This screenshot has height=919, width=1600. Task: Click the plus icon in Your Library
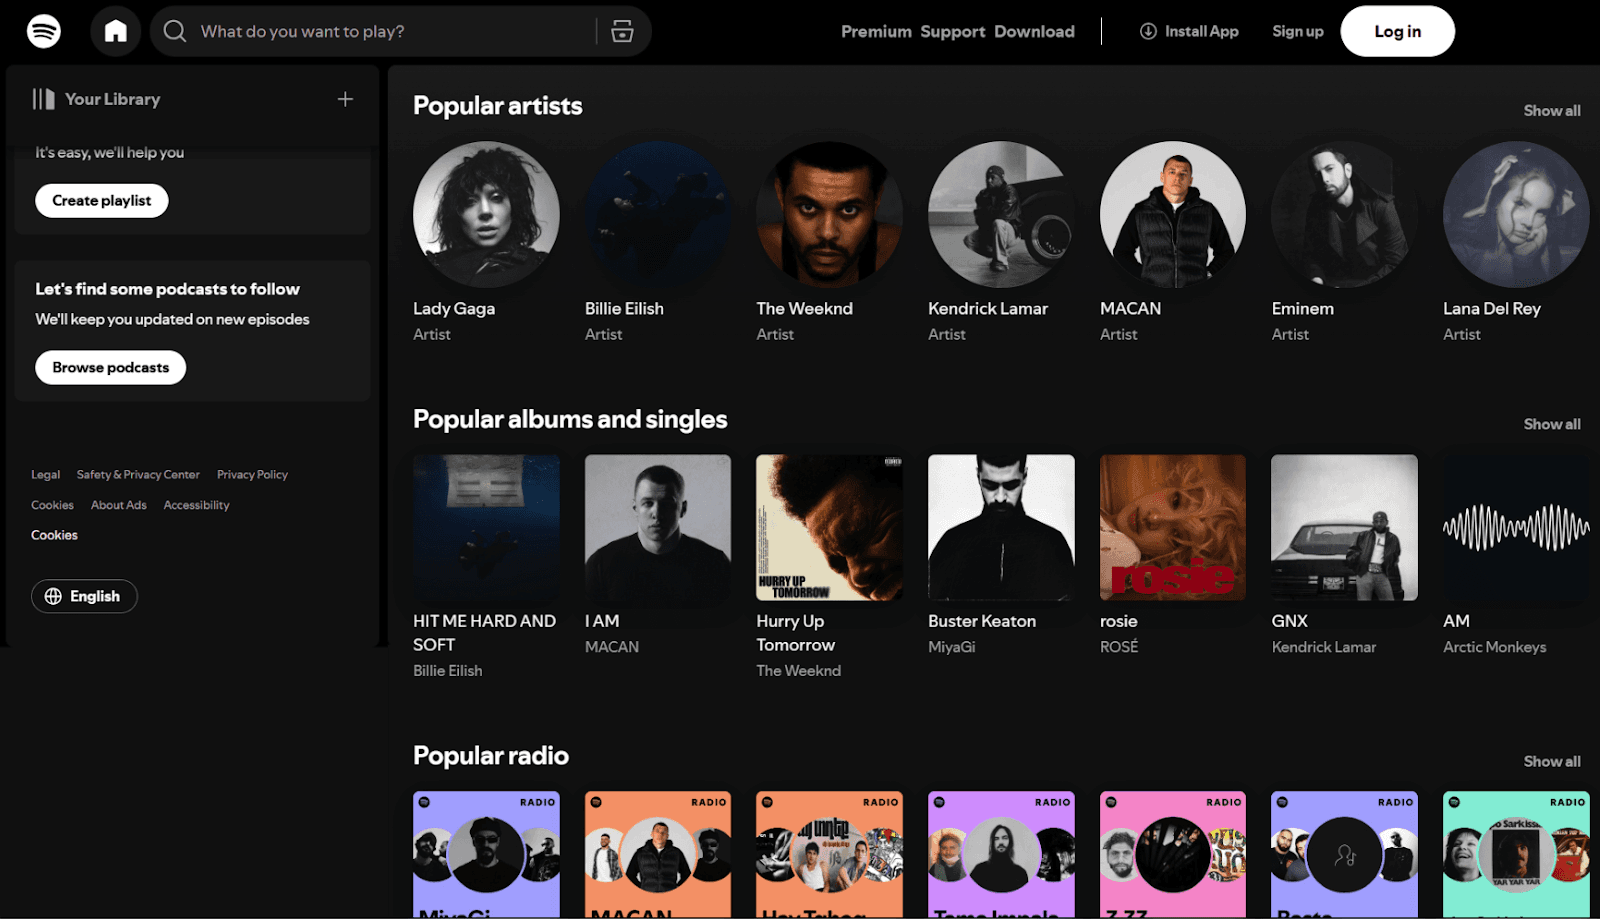click(x=345, y=99)
